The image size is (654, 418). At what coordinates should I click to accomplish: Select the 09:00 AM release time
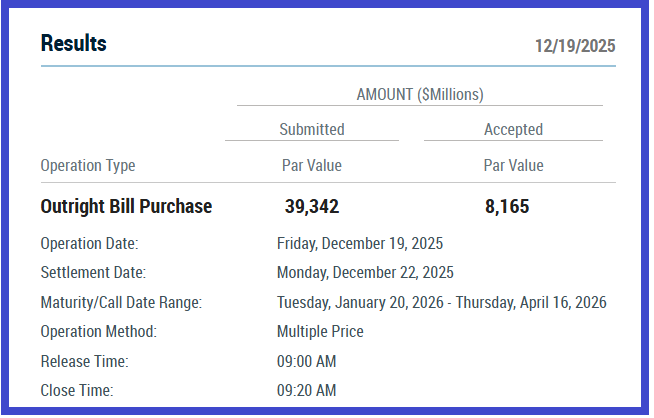tap(306, 361)
